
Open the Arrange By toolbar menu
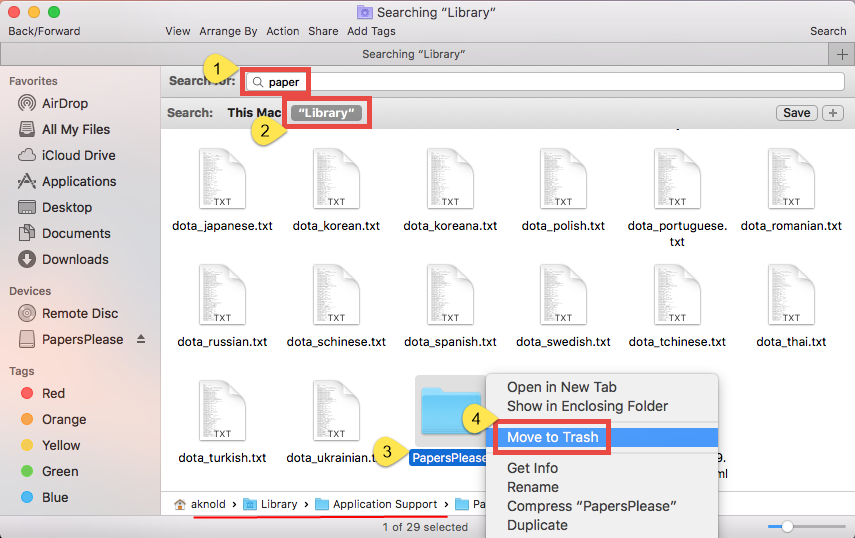tap(228, 31)
